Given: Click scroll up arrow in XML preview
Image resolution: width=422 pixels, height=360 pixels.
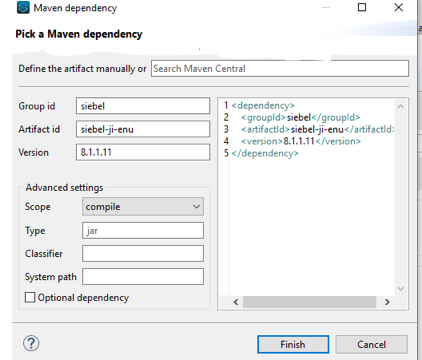Looking at the screenshot, I should [401, 107].
